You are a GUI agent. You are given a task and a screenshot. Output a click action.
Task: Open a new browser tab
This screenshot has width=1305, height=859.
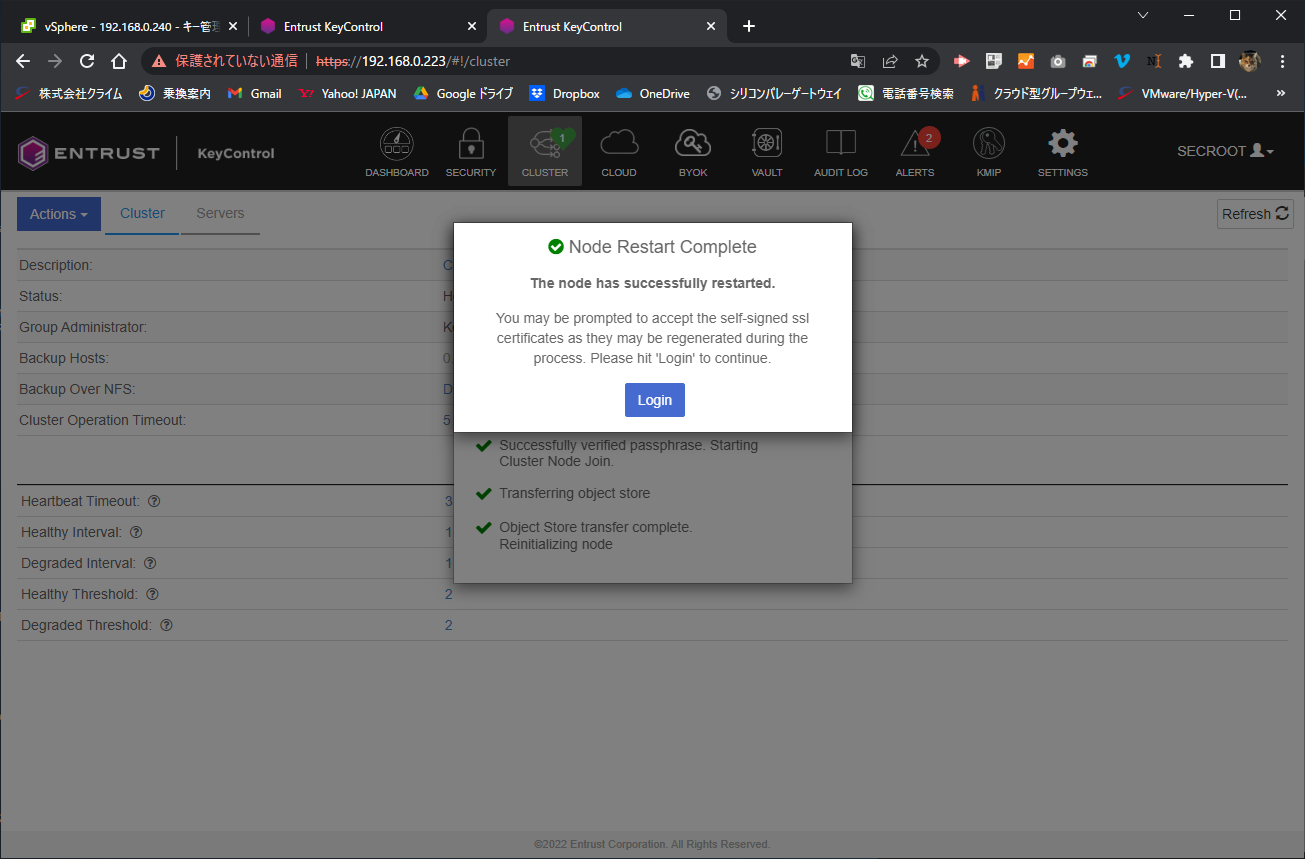coord(749,26)
